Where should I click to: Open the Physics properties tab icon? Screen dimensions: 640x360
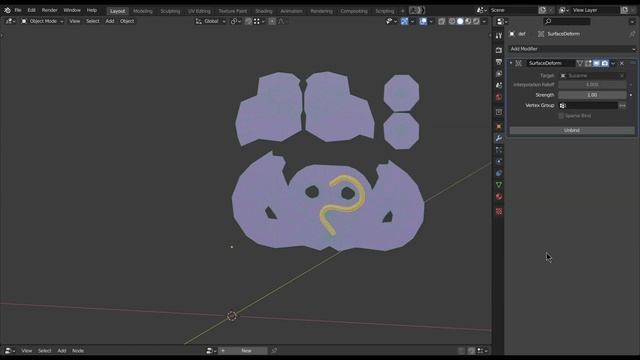[499, 162]
